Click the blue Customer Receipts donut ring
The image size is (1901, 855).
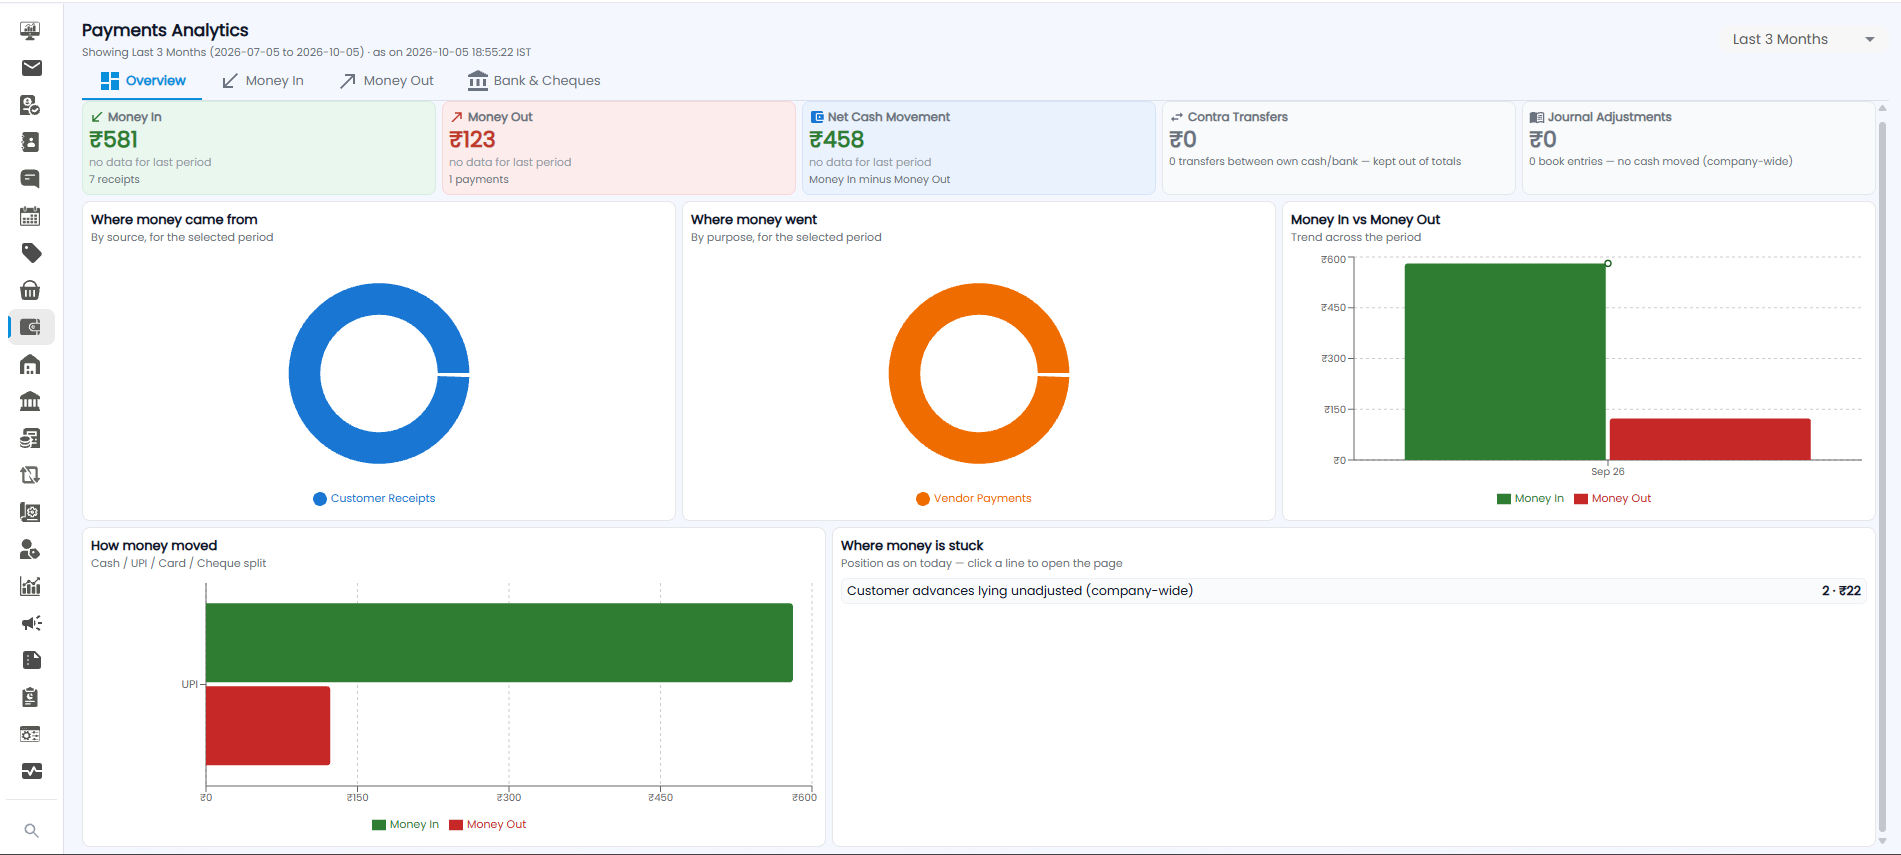pyautogui.click(x=304, y=373)
